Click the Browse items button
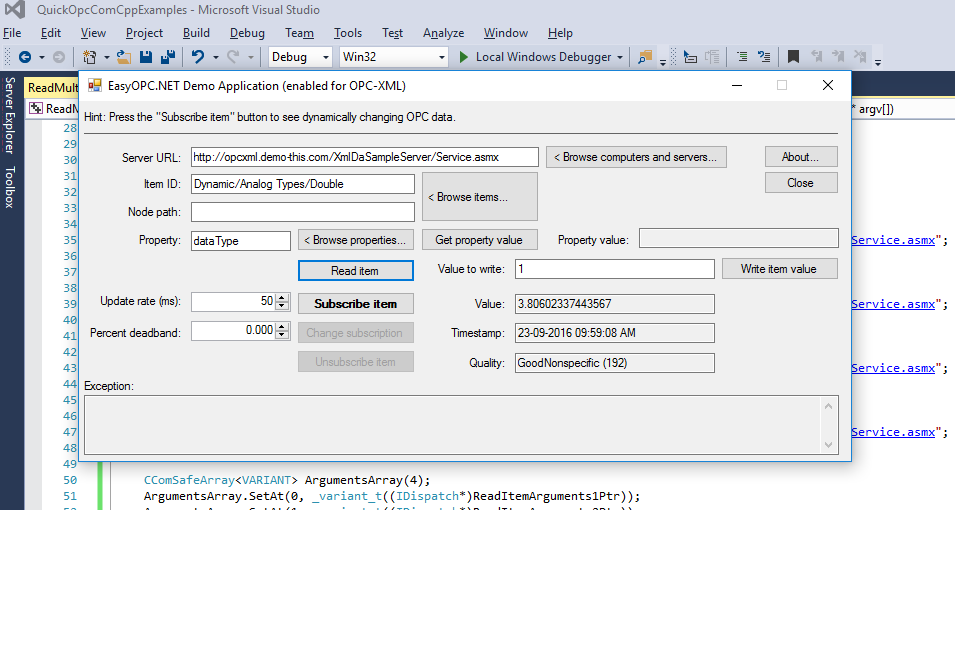This screenshot has height=664, width=955. (480, 197)
